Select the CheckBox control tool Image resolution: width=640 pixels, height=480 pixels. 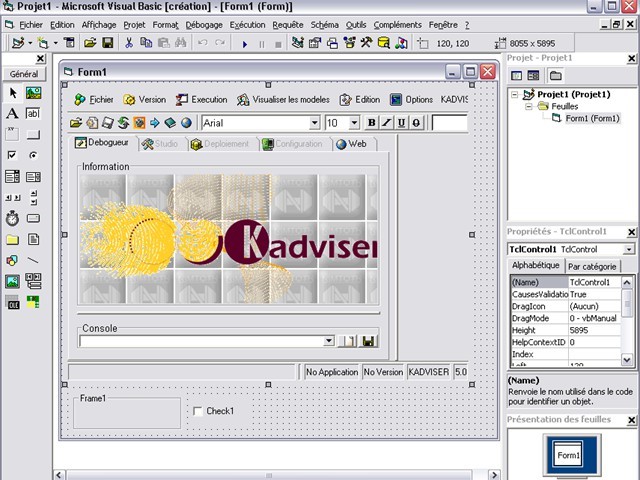[x=13, y=155]
